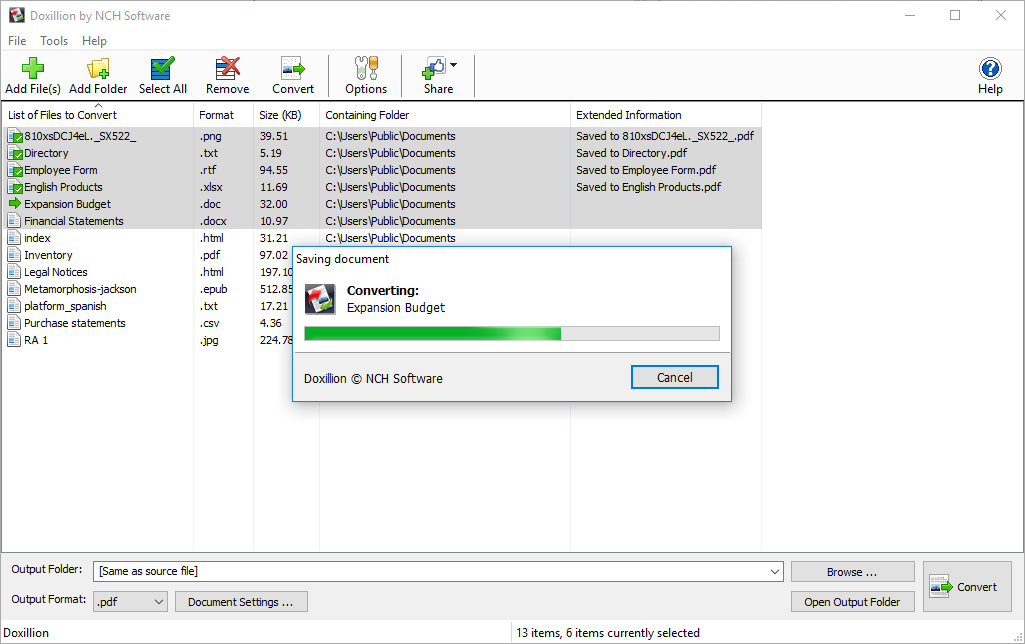Expand the Output Folder dropdown arrow
1025x644 pixels.
point(775,572)
